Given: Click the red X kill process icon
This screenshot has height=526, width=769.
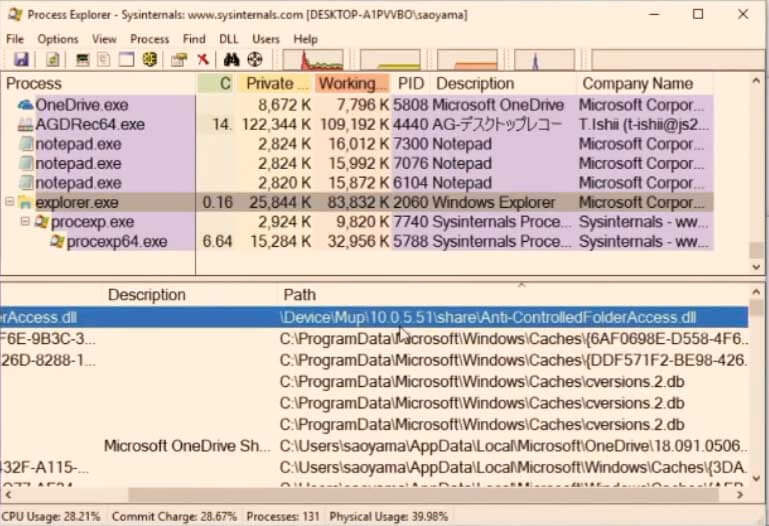Looking at the screenshot, I should click(203, 60).
